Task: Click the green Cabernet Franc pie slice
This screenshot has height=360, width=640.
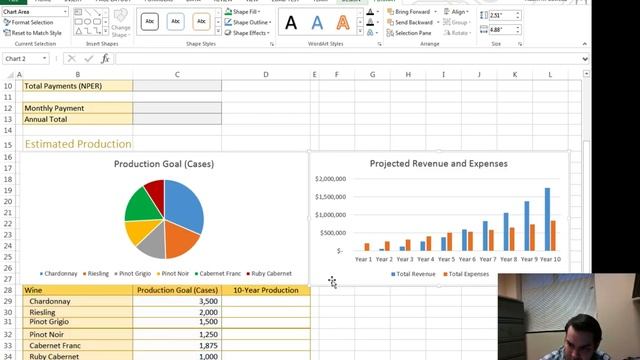Action: (x=142, y=206)
